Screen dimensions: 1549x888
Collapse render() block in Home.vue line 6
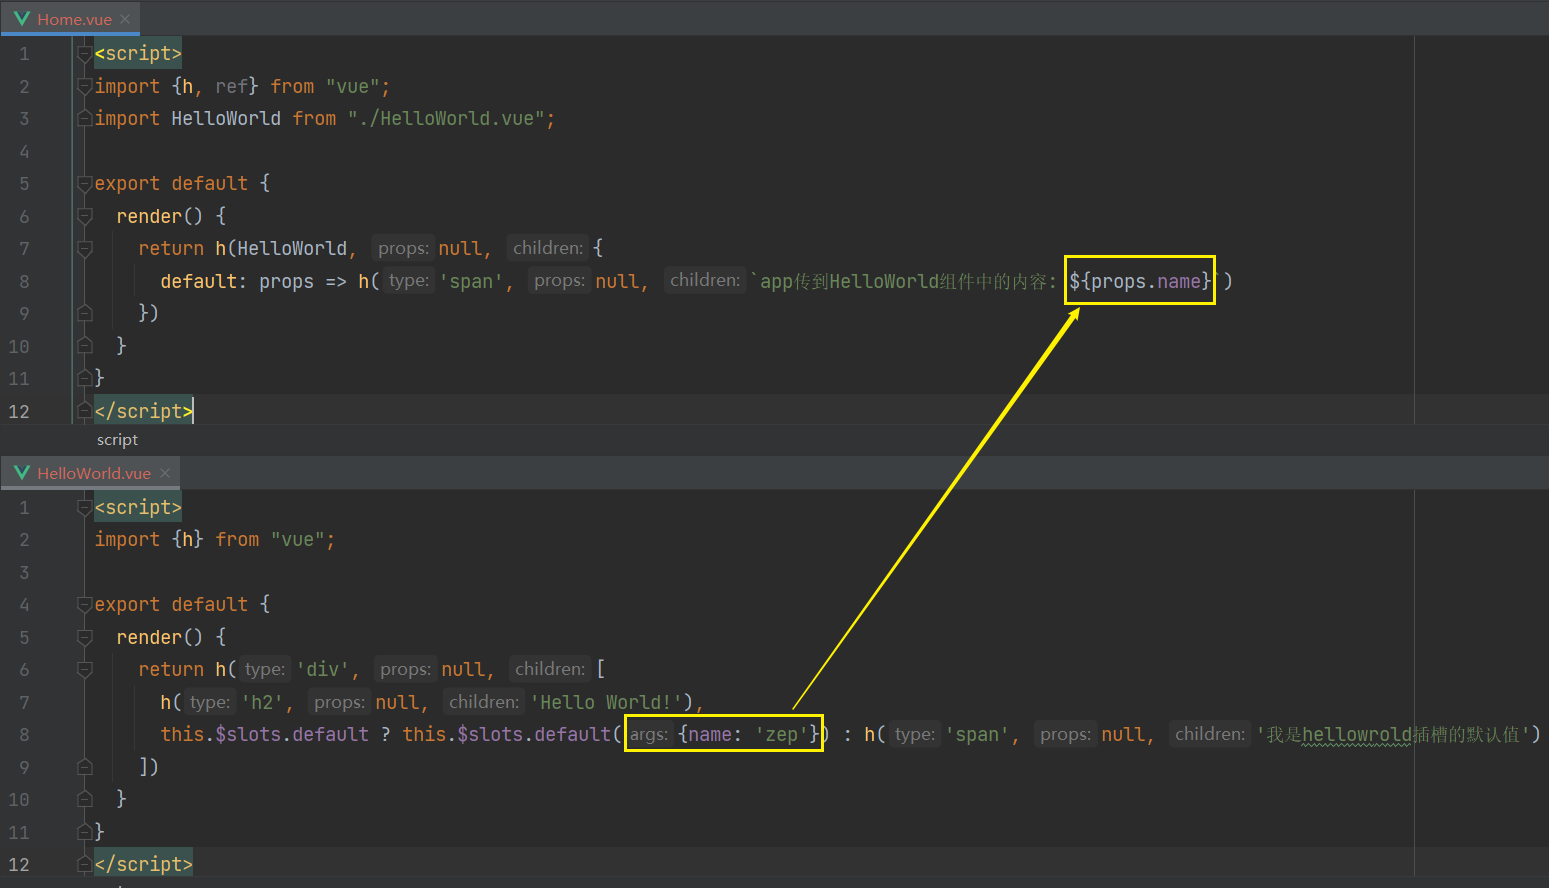pos(85,217)
